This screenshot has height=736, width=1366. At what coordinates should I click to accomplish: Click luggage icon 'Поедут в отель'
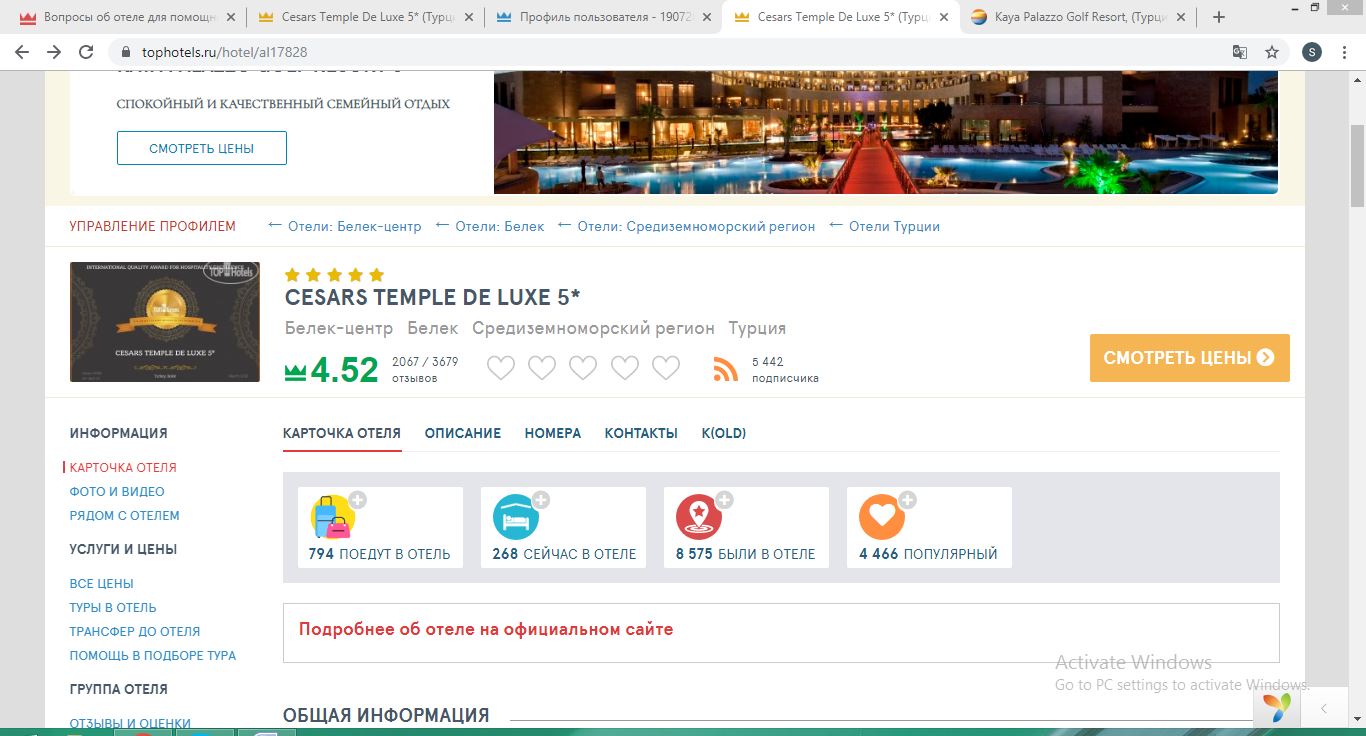tap(332, 517)
